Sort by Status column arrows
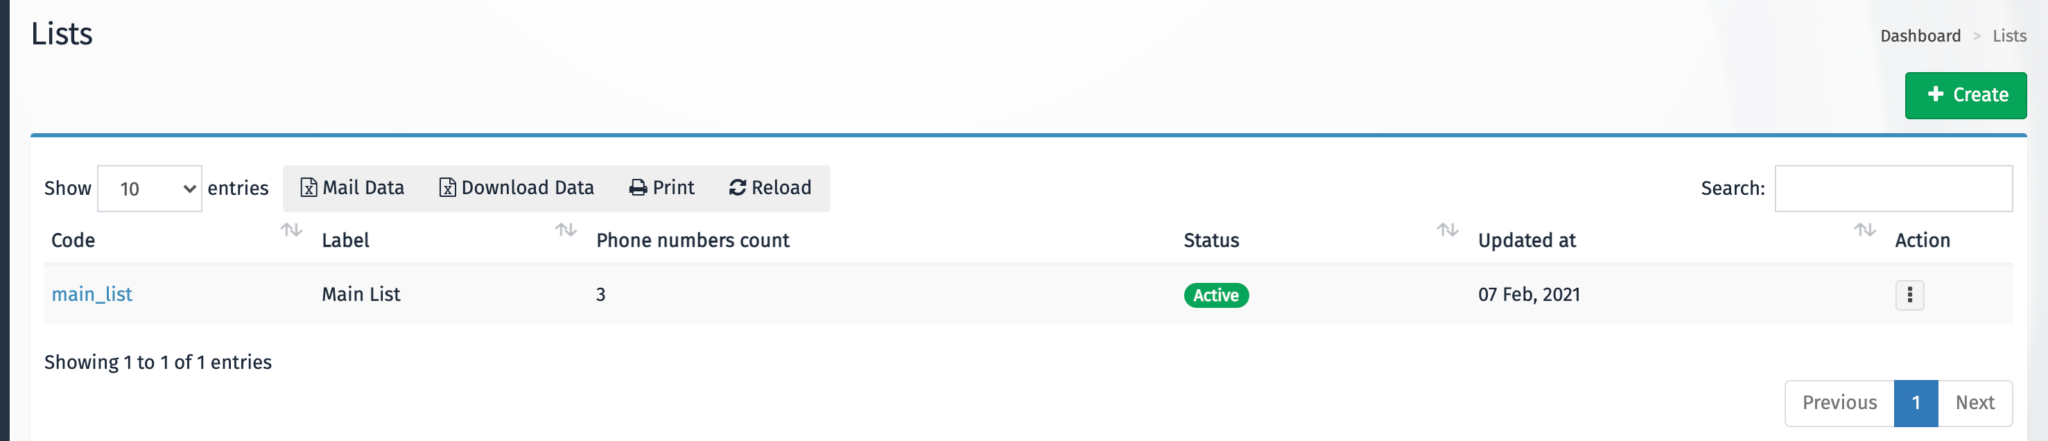This screenshot has height=441, width=2048. pos(1448,230)
